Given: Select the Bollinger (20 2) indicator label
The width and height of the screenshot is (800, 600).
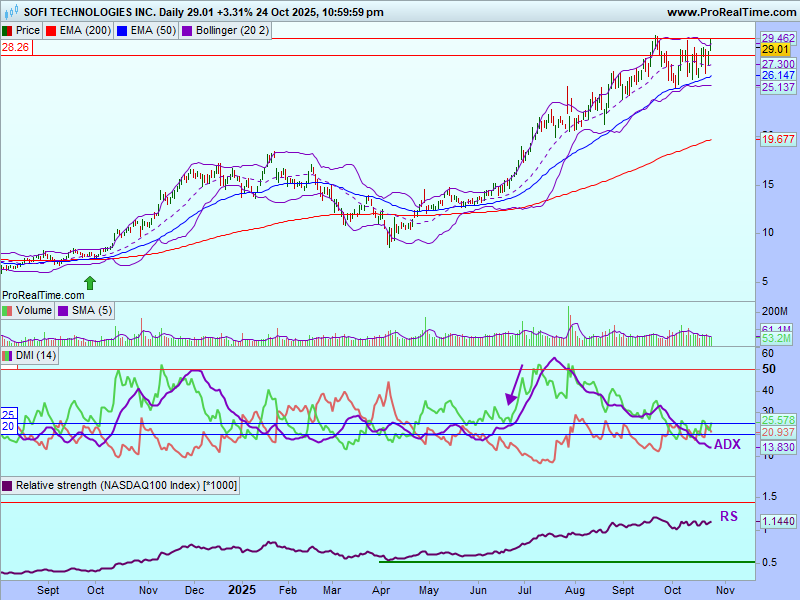Looking at the screenshot, I should 232,30.
